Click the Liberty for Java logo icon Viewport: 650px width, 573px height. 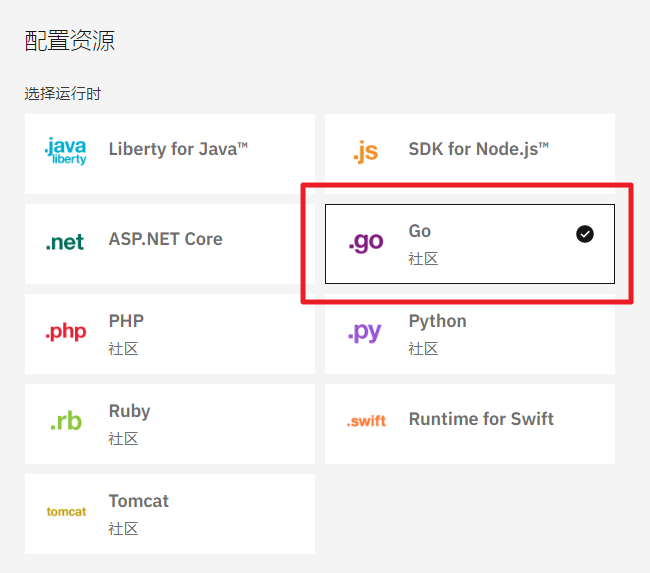pyautogui.click(x=66, y=151)
